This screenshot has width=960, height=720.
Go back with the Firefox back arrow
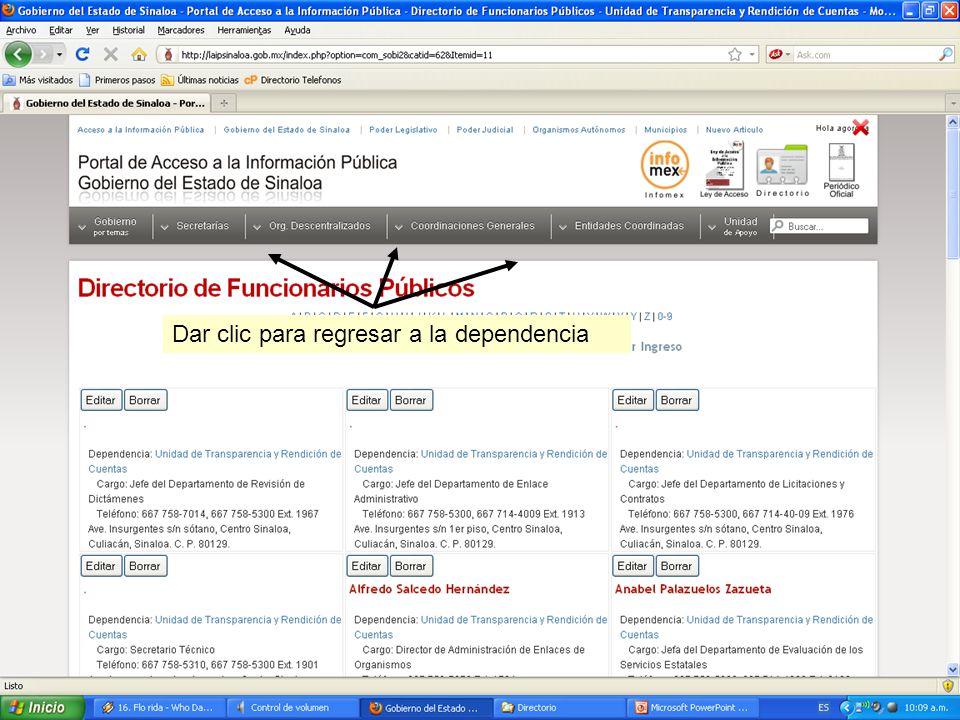pyautogui.click(x=18, y=54)
